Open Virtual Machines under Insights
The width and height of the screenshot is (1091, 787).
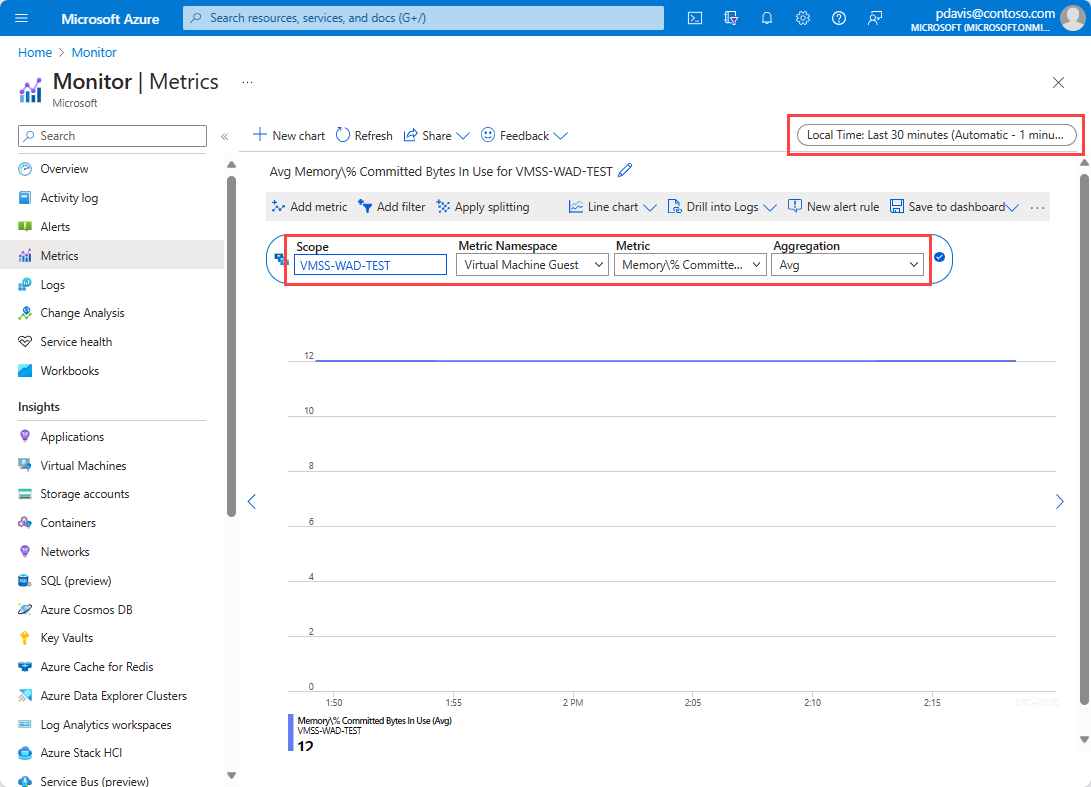click(83, 466)
